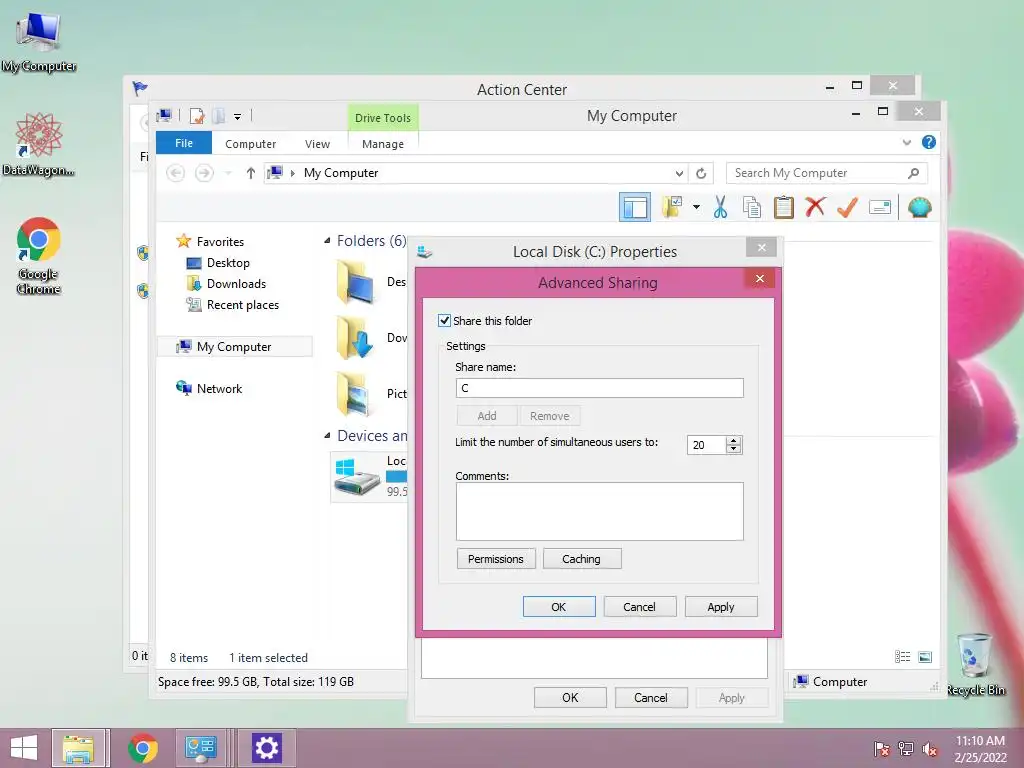The height and width of the screenshot is (768, 1024).
Task: Click Cancel in Advanced Sharing dialog
Action: [639, 607]
